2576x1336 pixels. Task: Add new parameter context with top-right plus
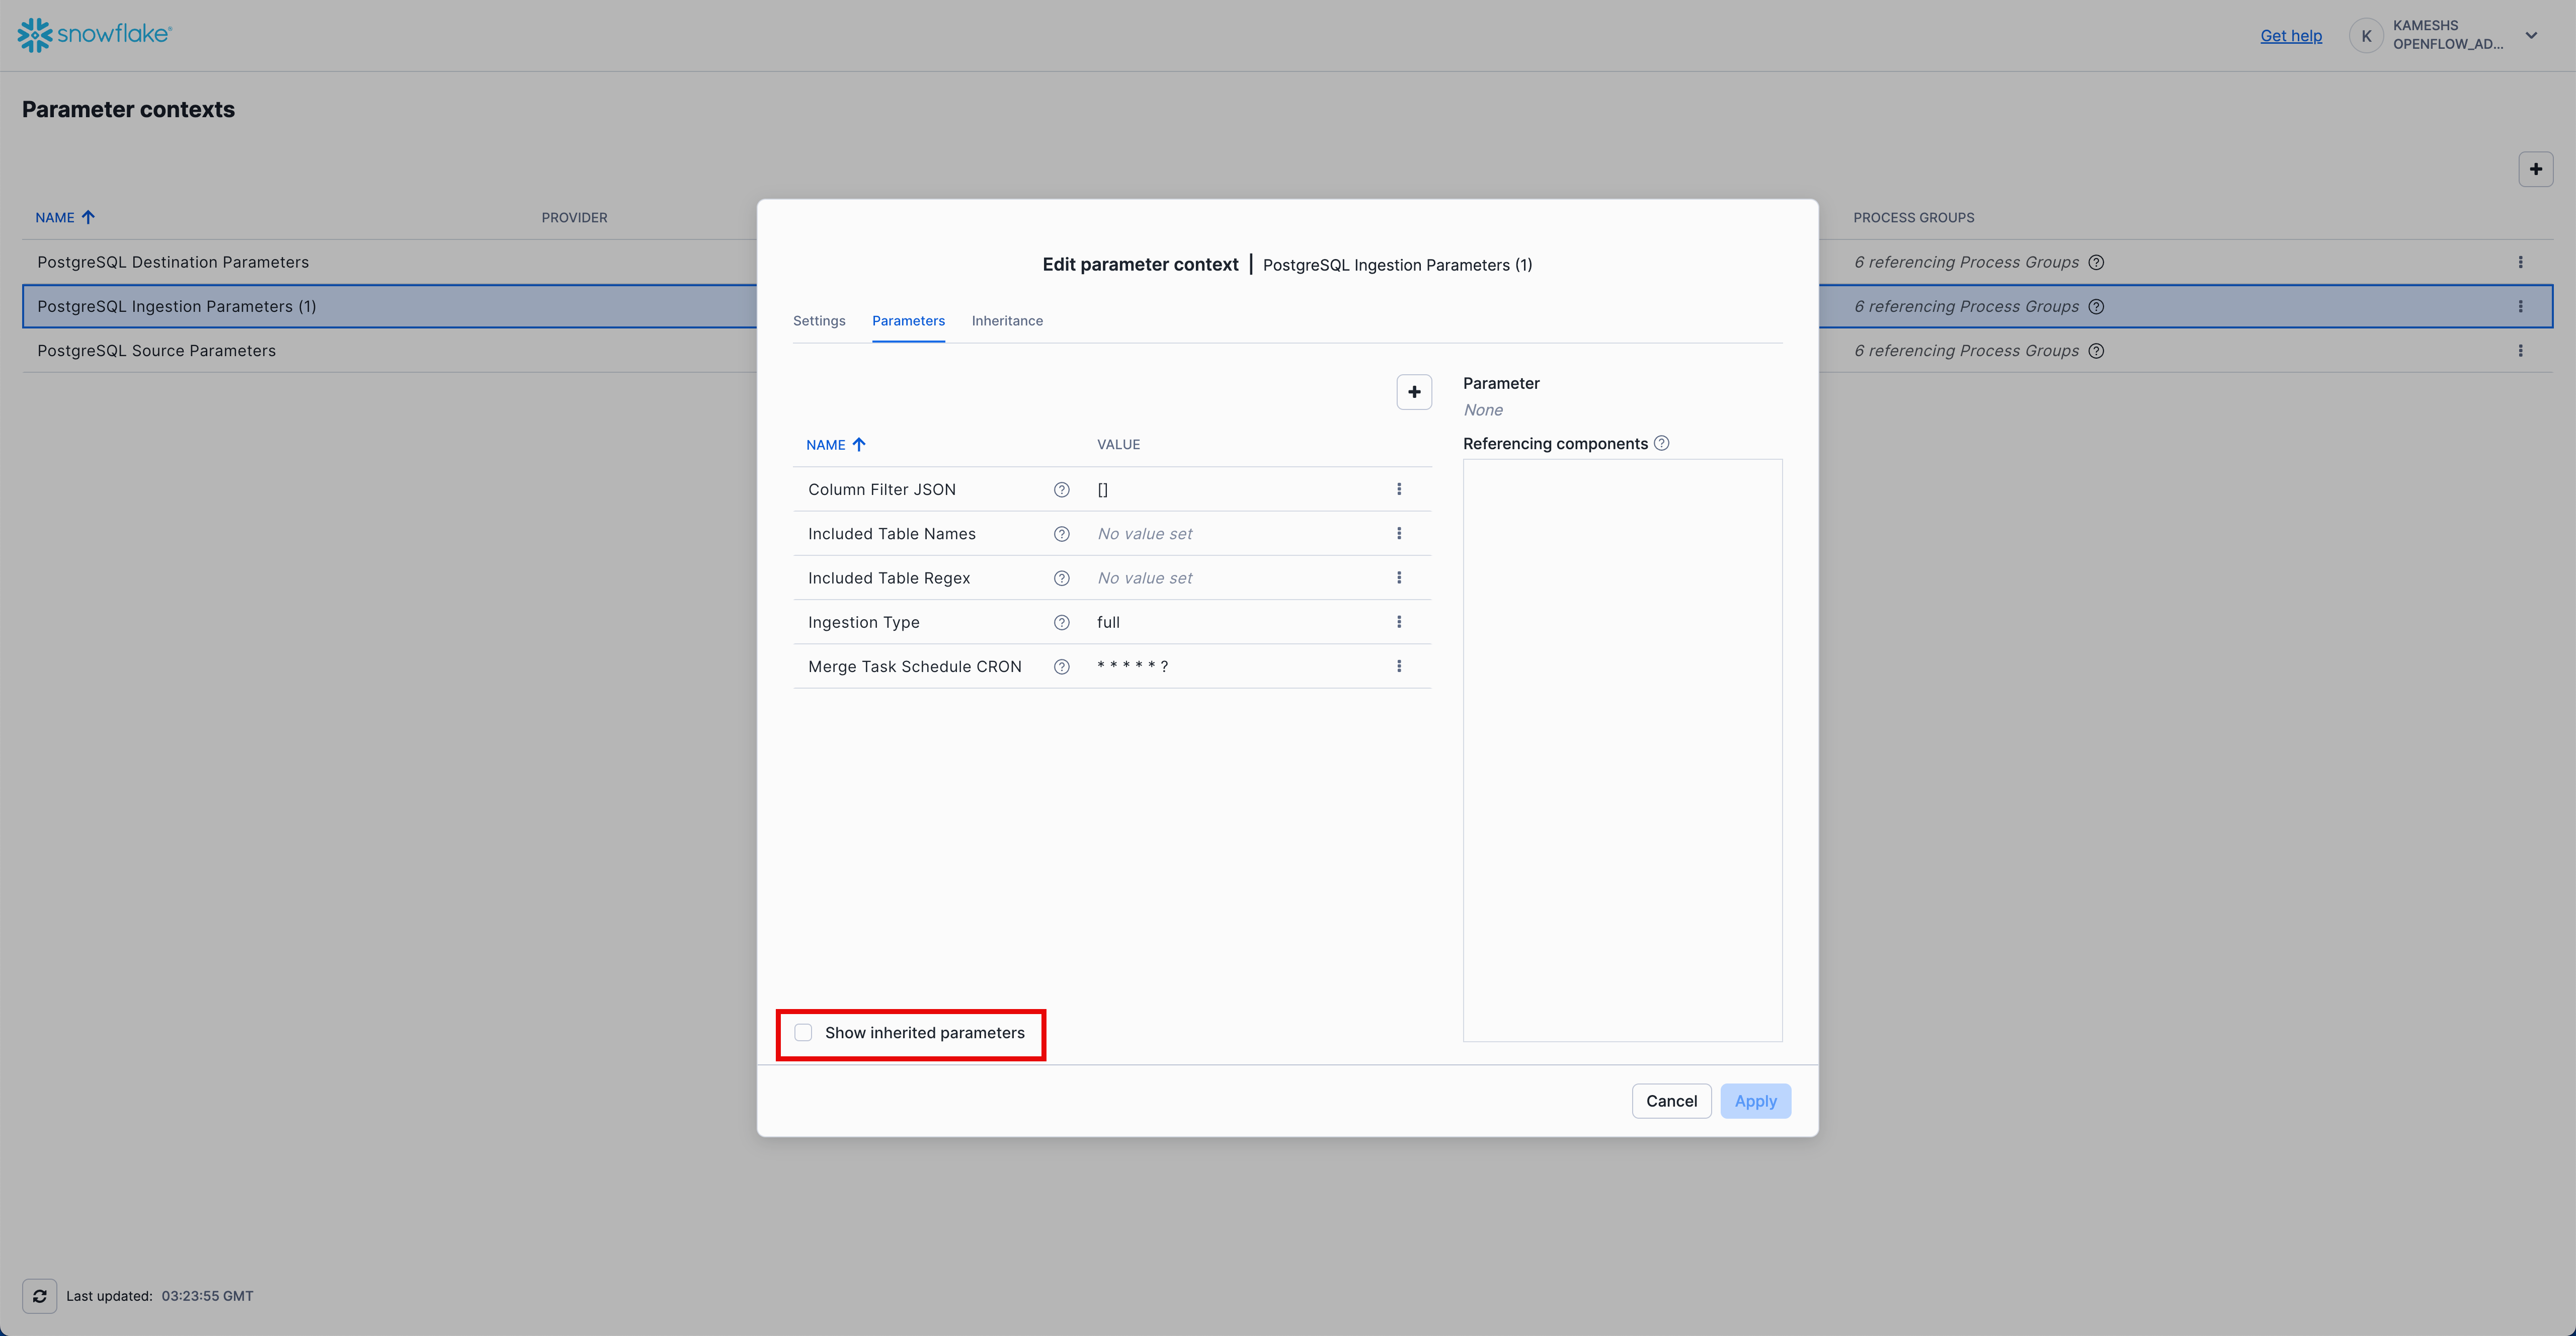[x=2535, y=169]
